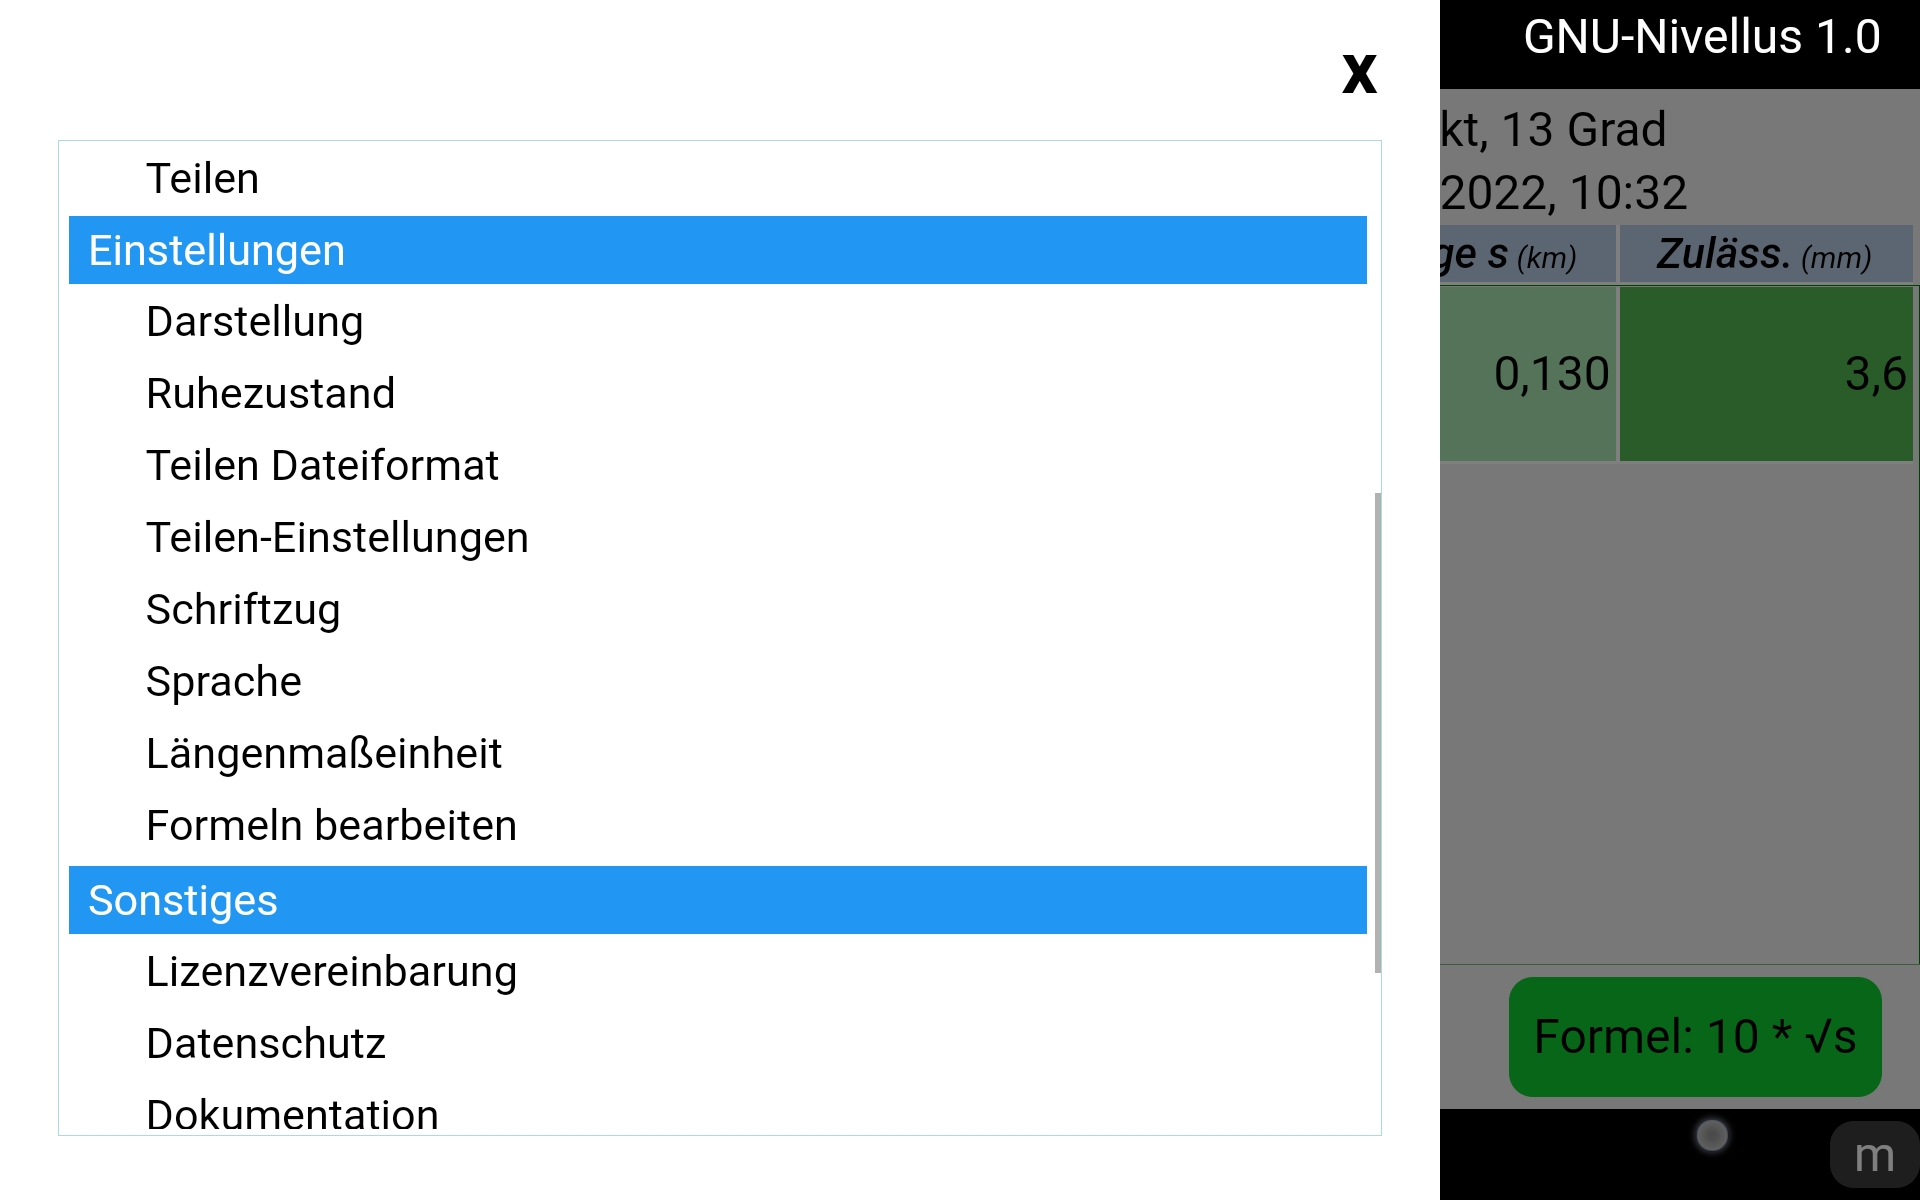
Task: Click the Zuläss. (mm) column header
Action: (x=1765, y=255)
